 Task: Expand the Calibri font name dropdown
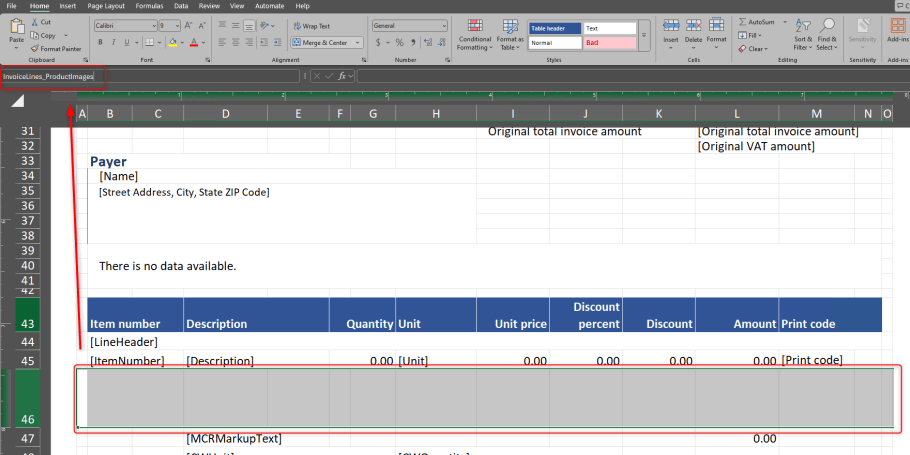(154, 26)
